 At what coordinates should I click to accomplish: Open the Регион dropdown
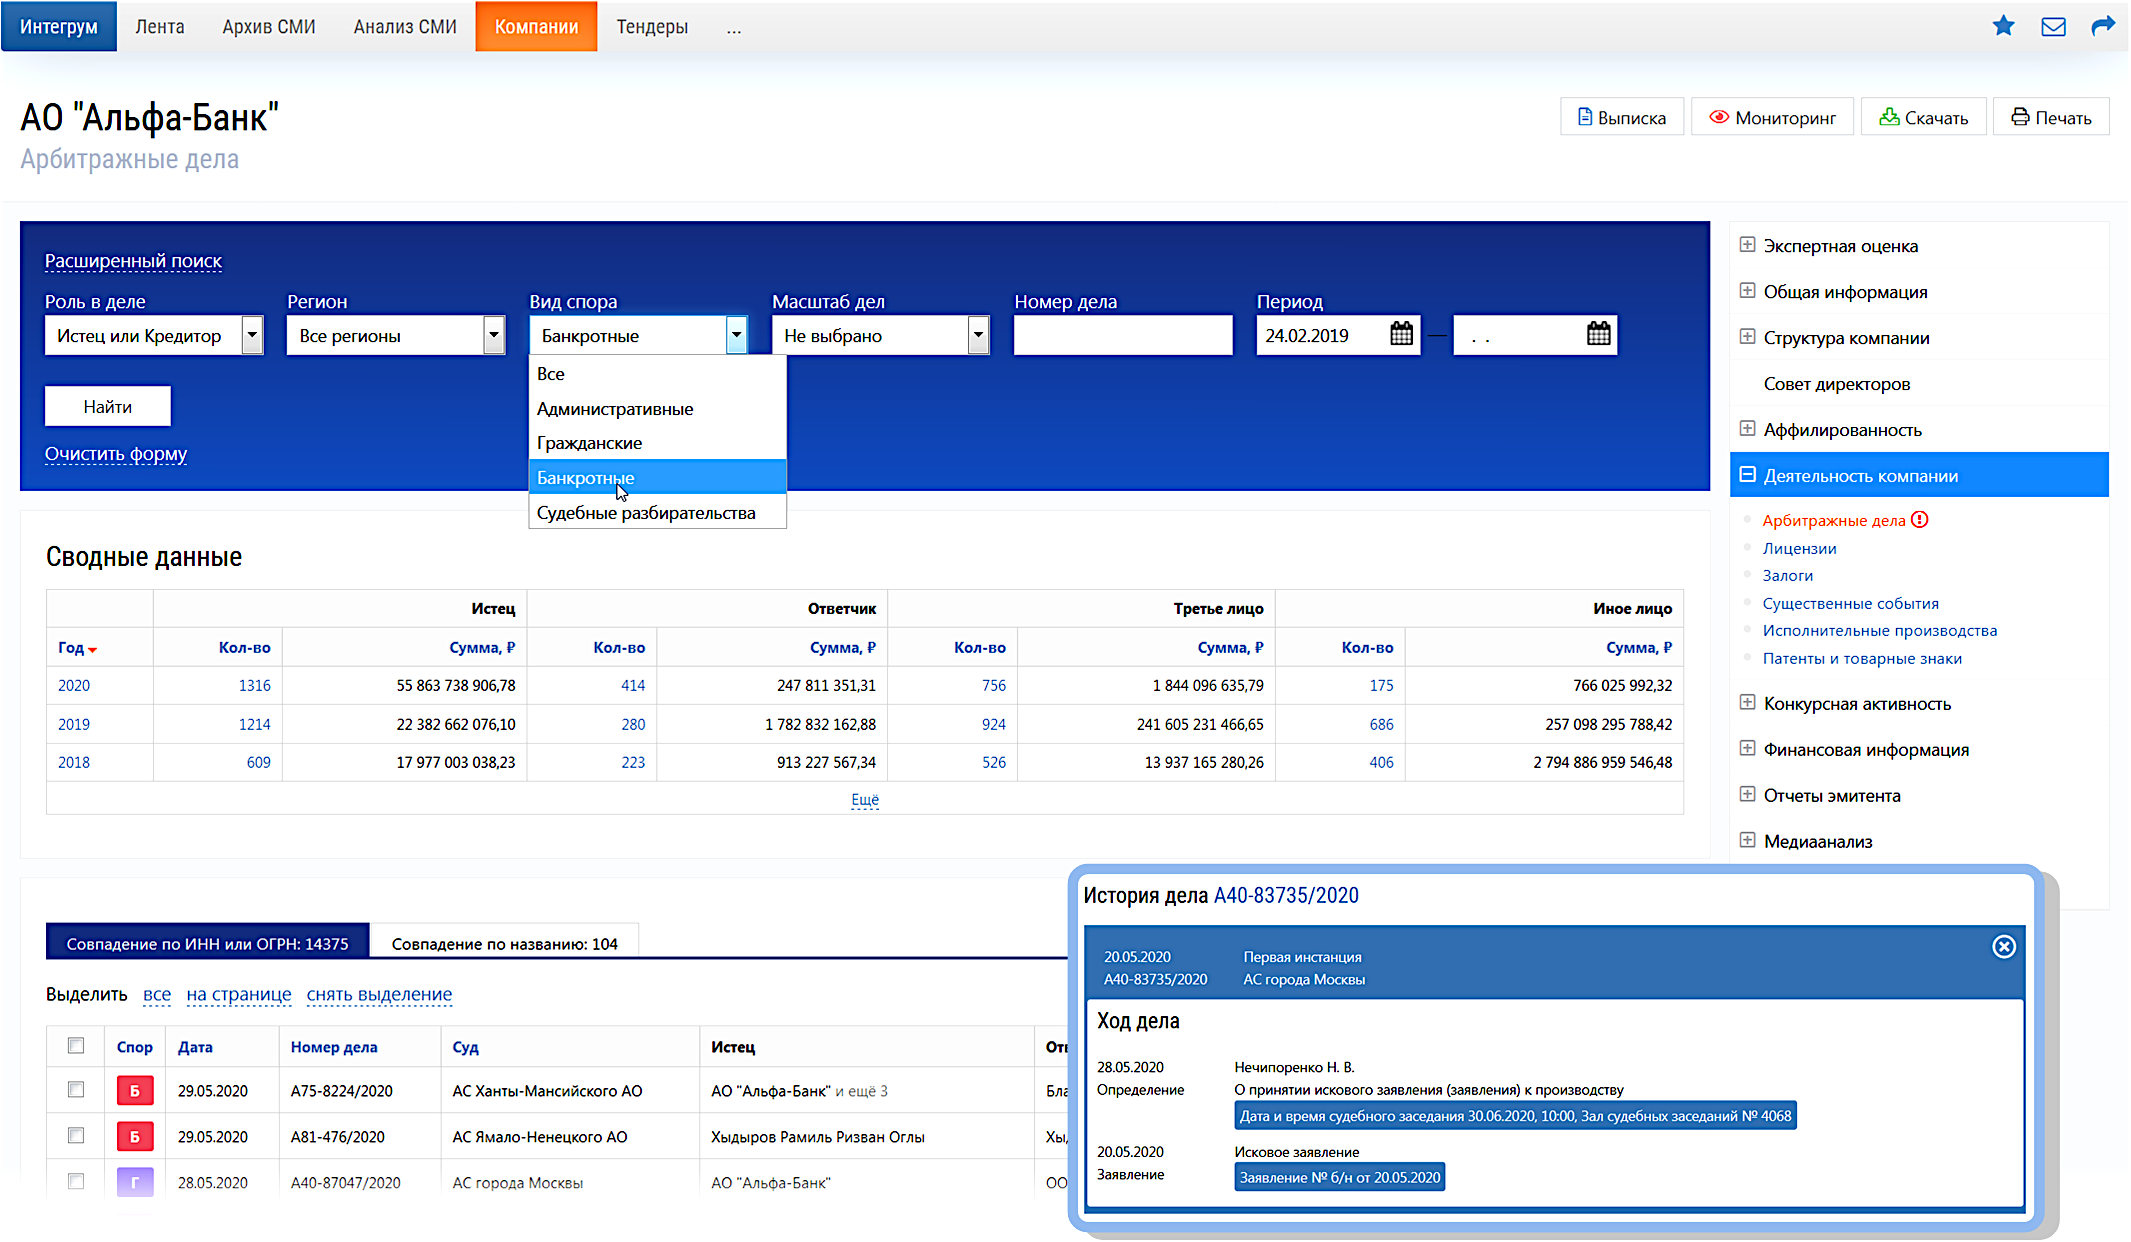click(494, 335)
